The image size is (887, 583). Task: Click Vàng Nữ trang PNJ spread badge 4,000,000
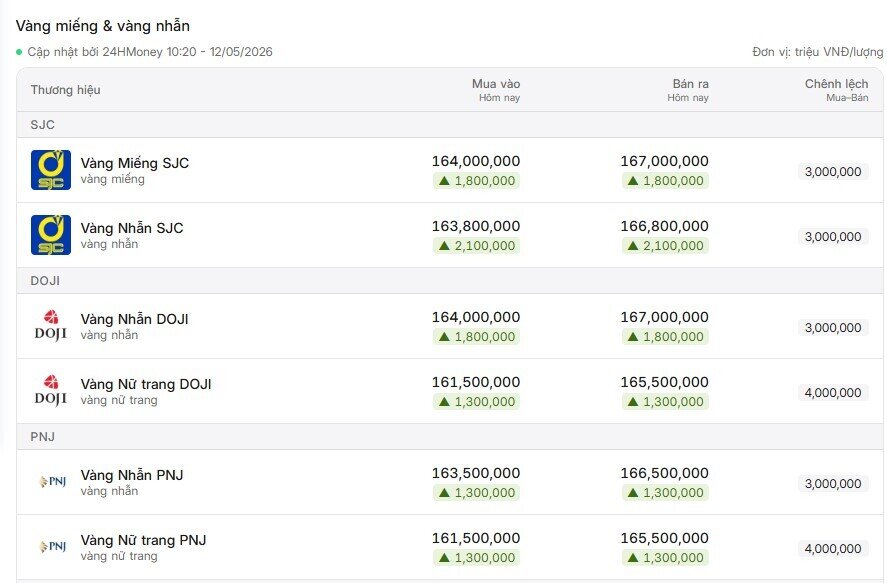[x=833, y=549]
